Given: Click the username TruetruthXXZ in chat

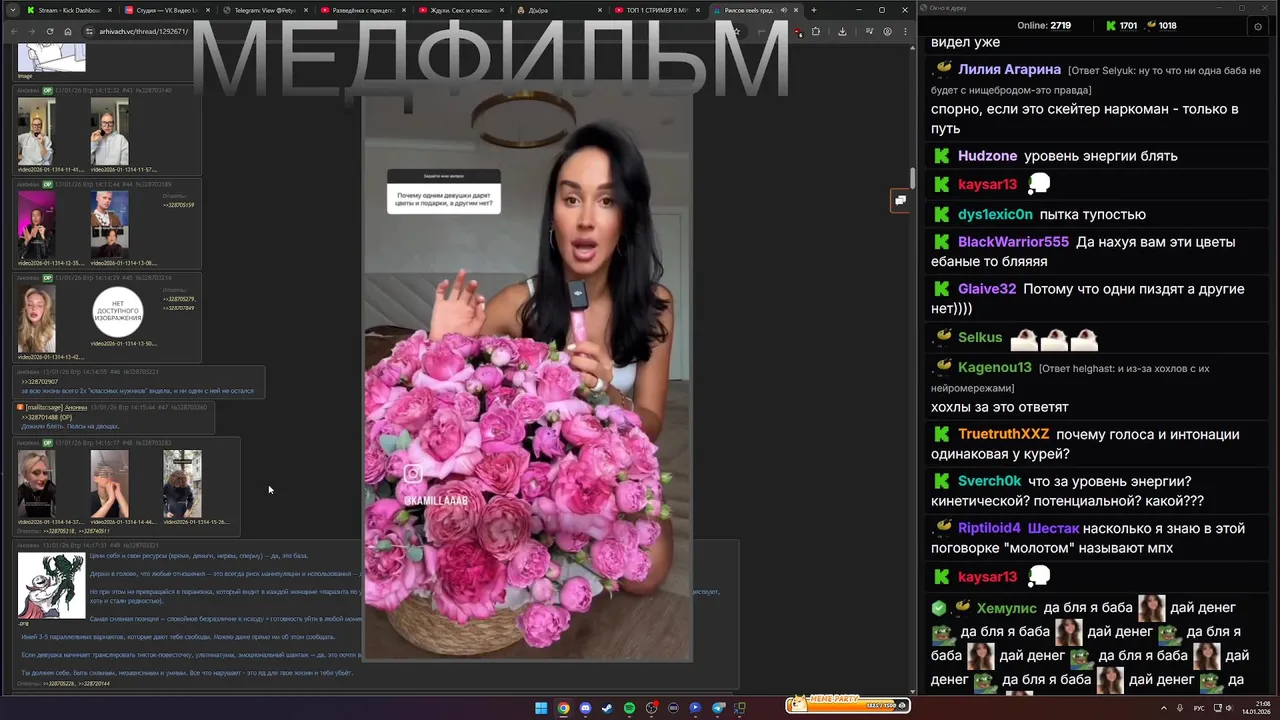Looking at the screenshot, I should point(1003,434).
